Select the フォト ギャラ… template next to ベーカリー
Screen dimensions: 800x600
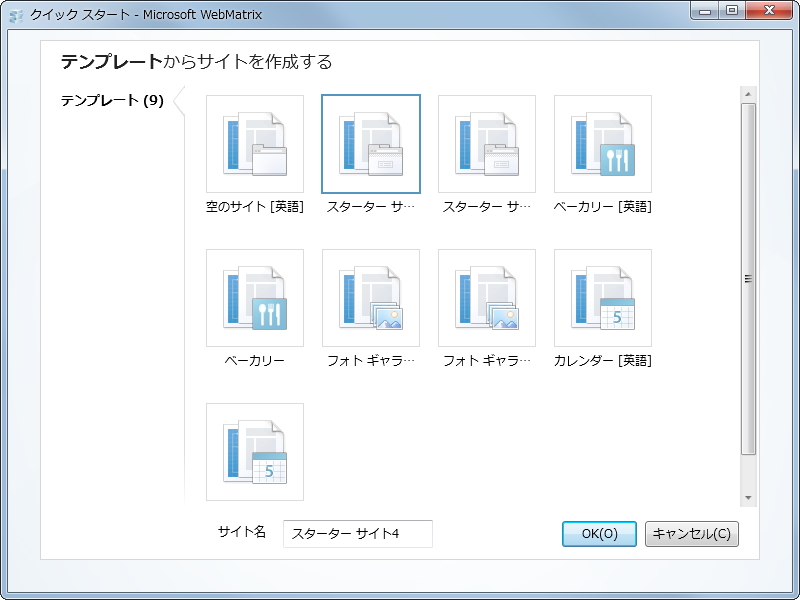371,298
